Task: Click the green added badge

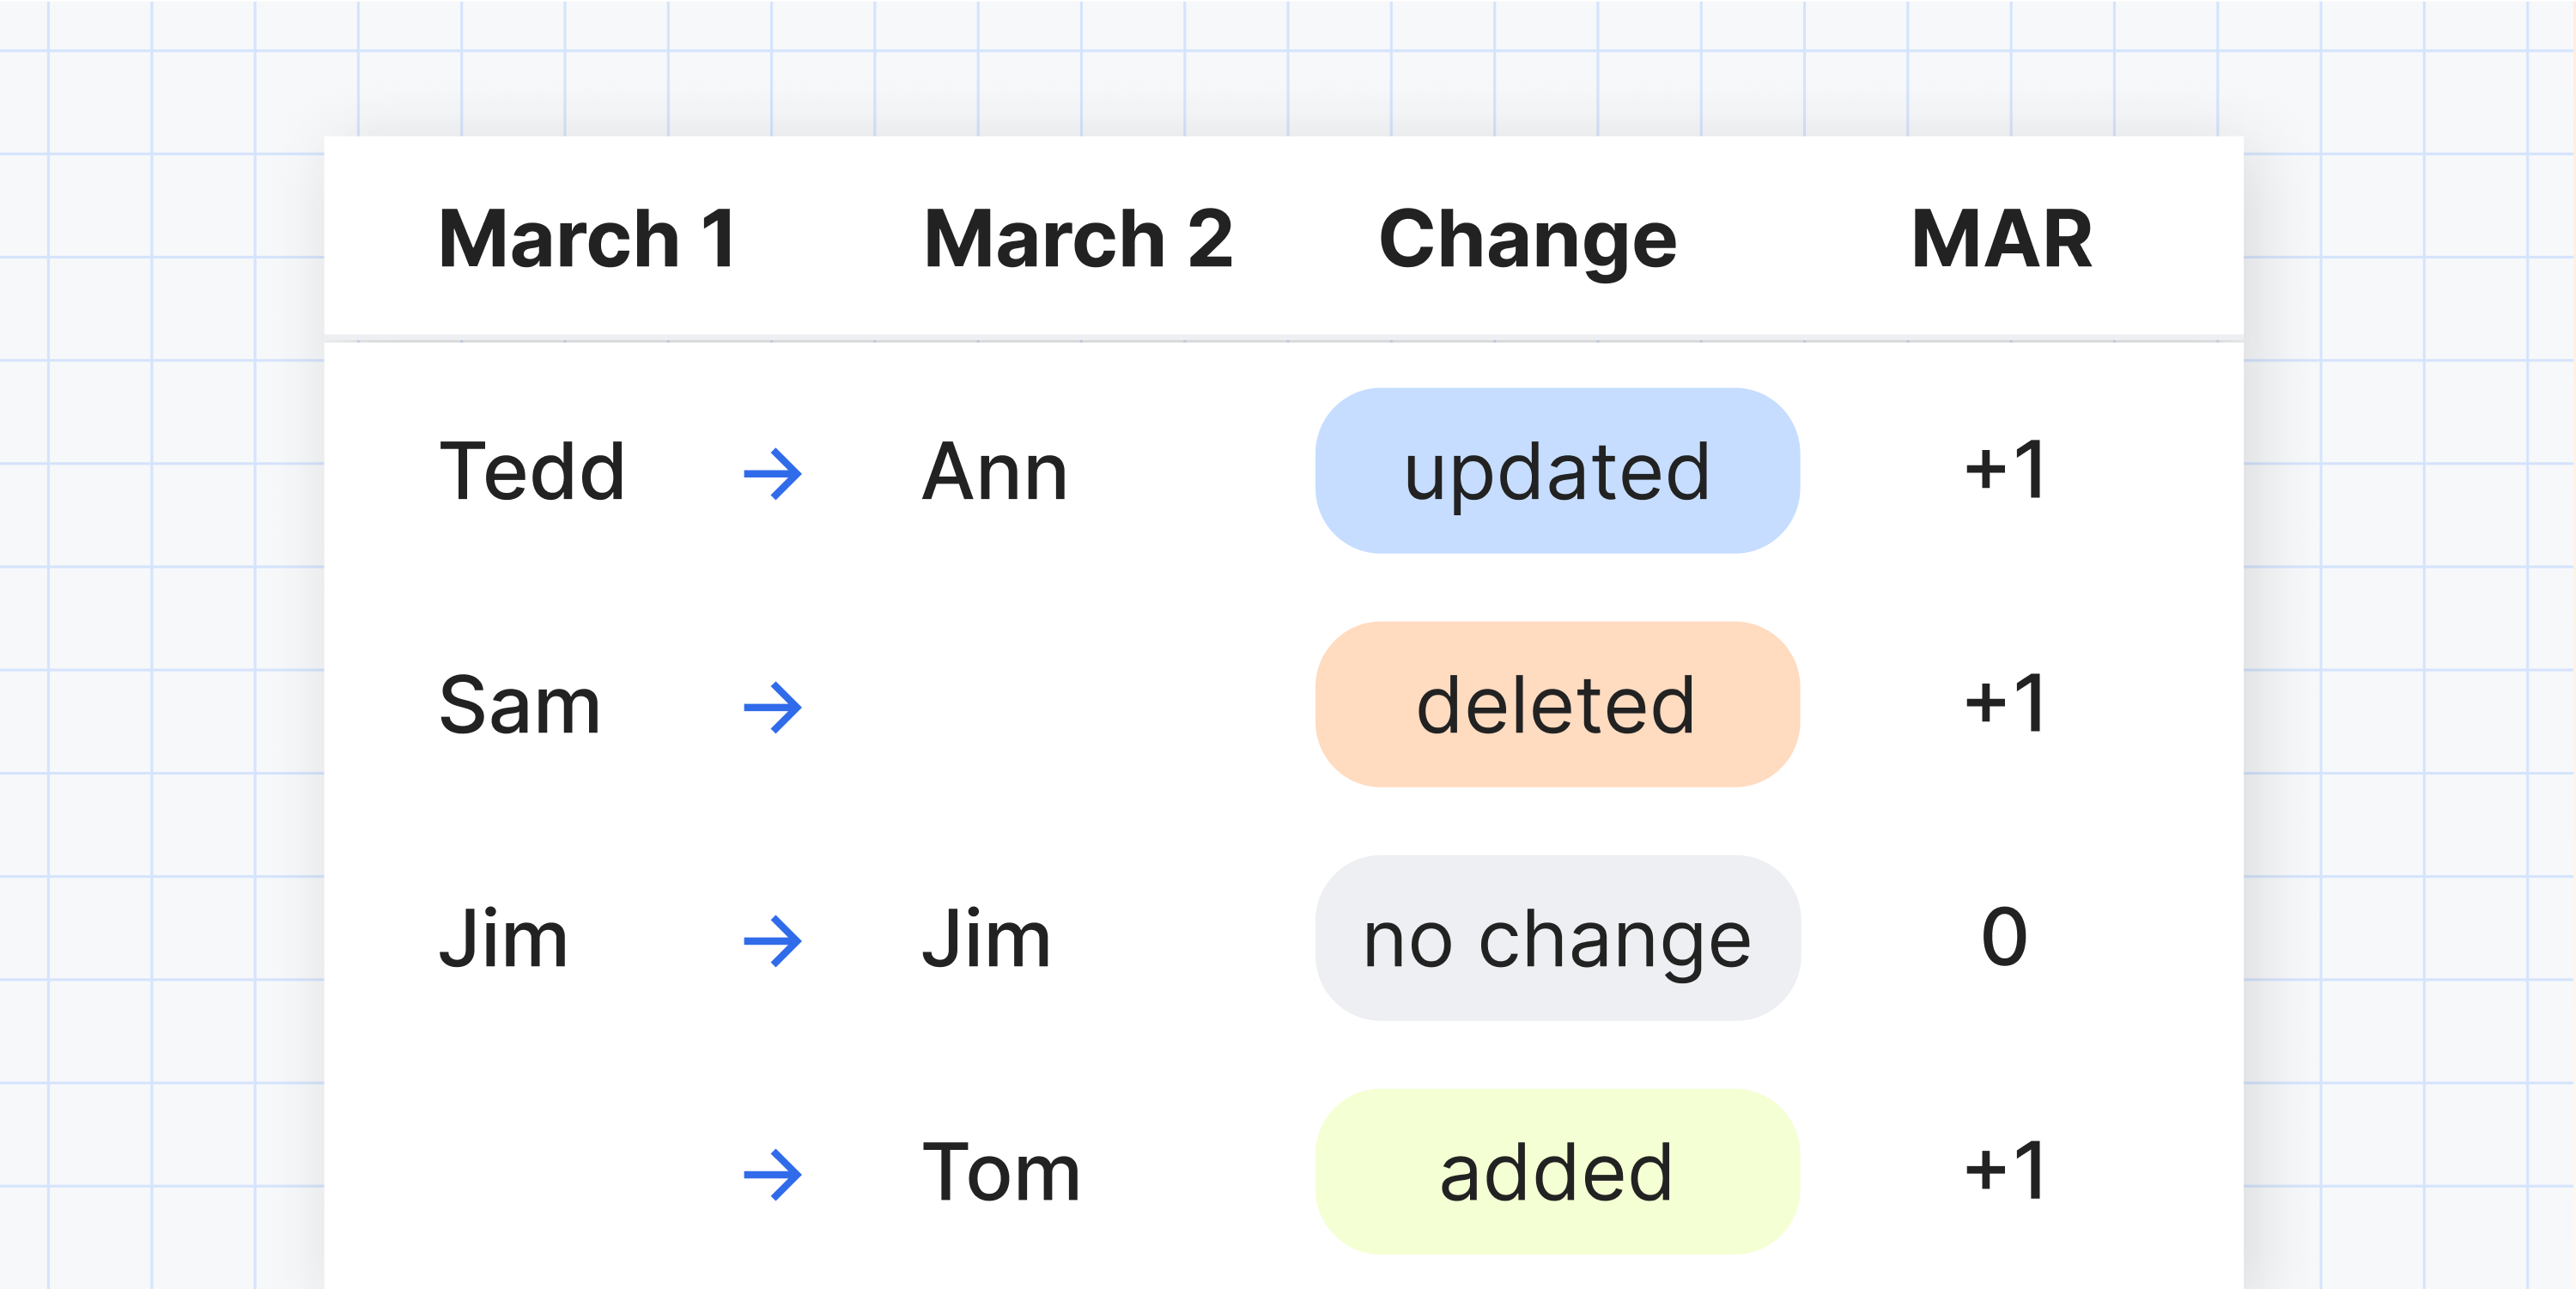Action: 1557,1172
